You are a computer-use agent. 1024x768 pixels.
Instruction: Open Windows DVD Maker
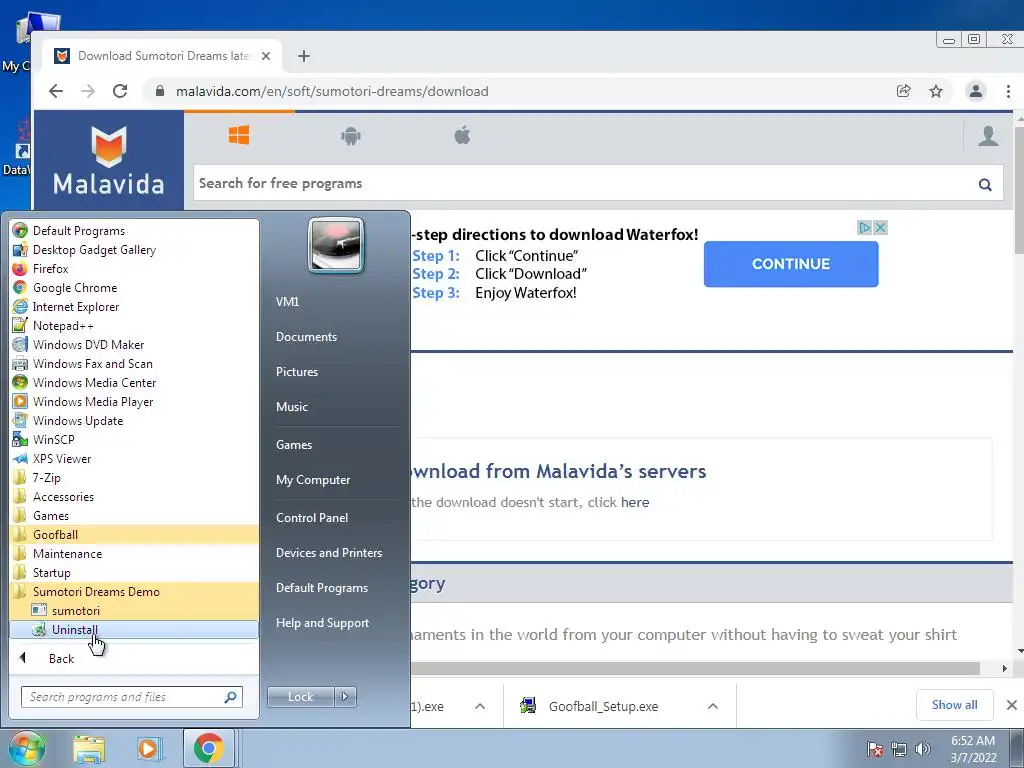coord(134,344)
